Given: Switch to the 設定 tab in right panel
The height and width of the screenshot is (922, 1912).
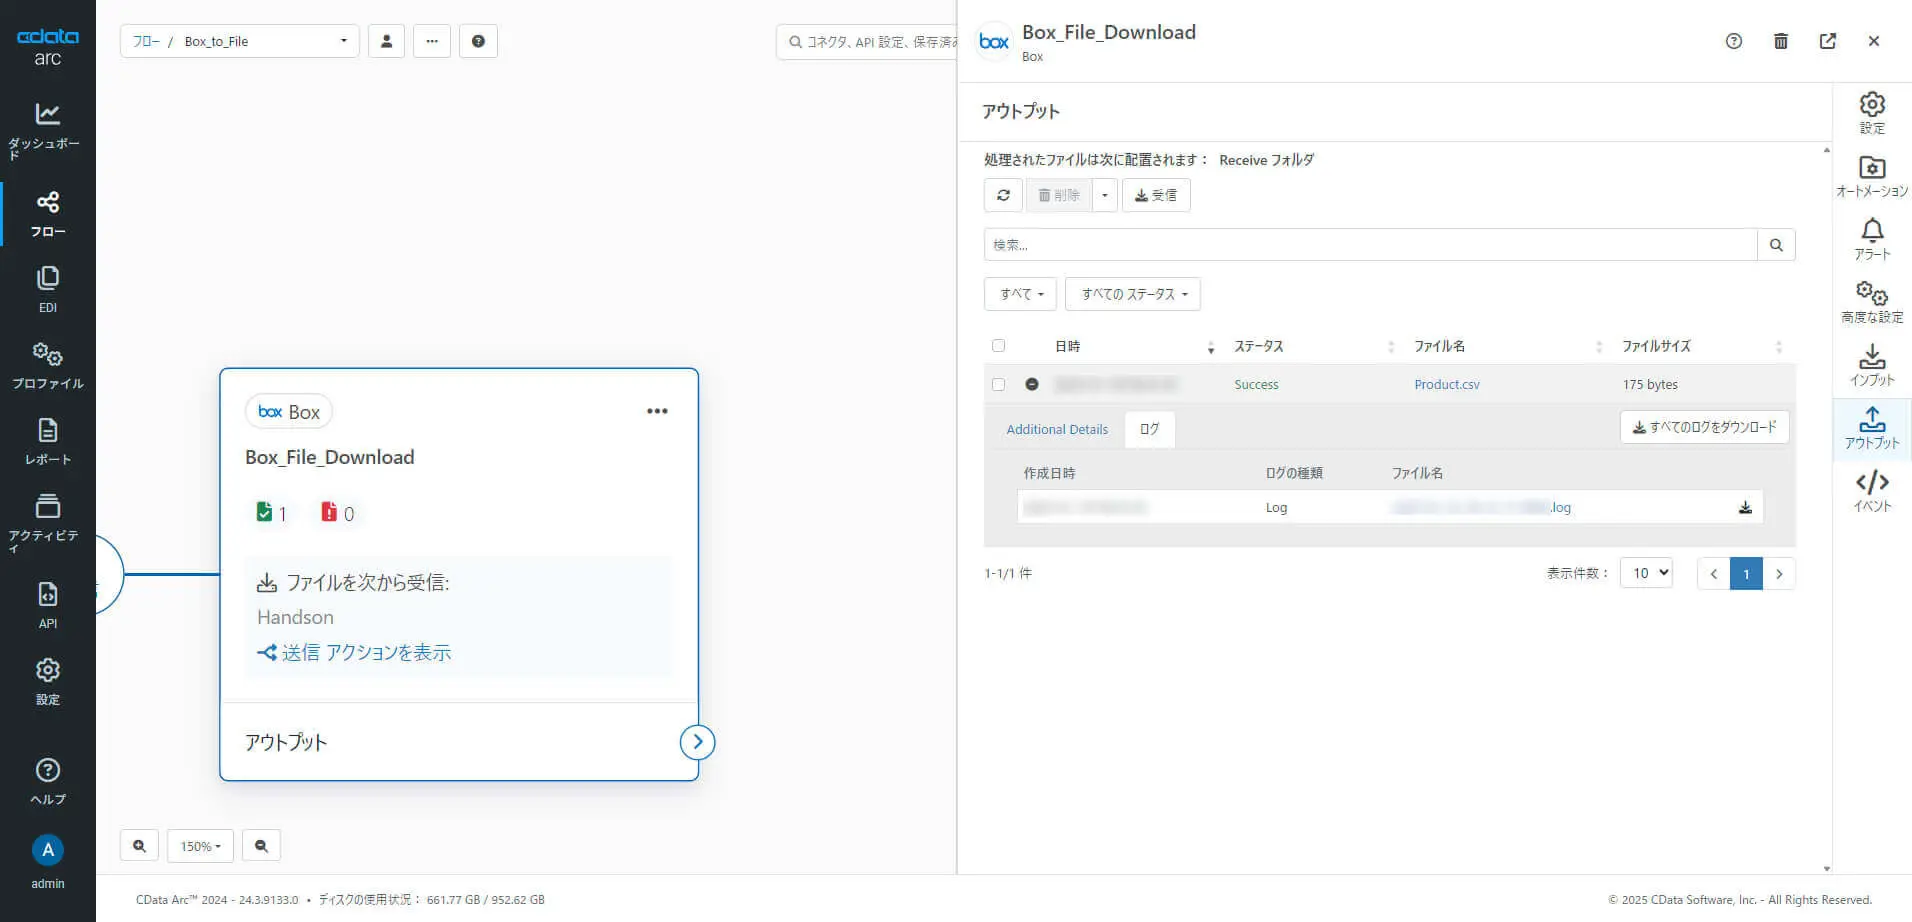Looking at the screenshot, I should tap(1872, 113).
